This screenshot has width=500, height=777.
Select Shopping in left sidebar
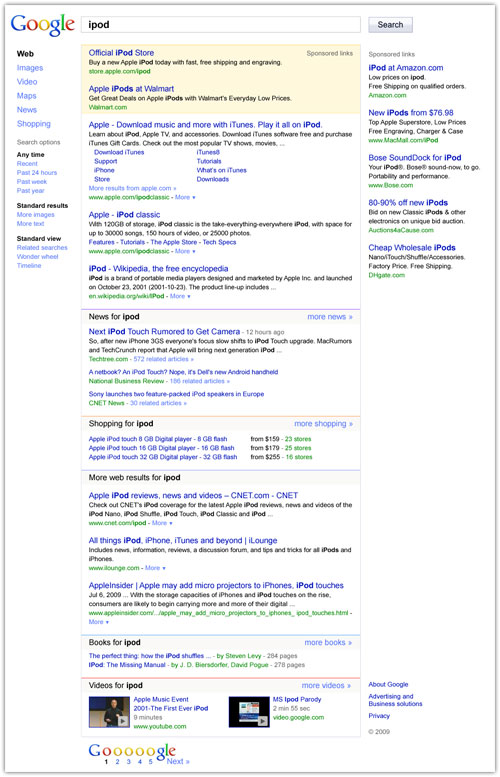coord(34,124)
